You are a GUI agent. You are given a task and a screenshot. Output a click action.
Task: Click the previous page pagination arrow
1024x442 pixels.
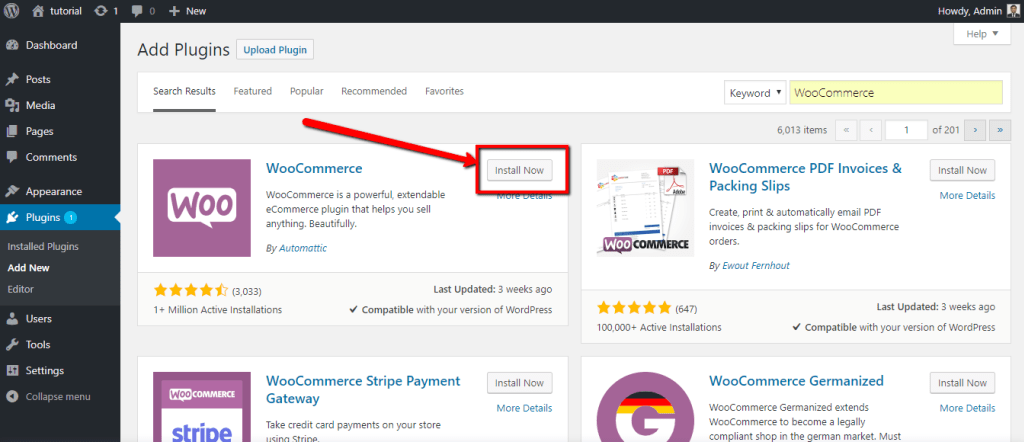tap(871, 130)
